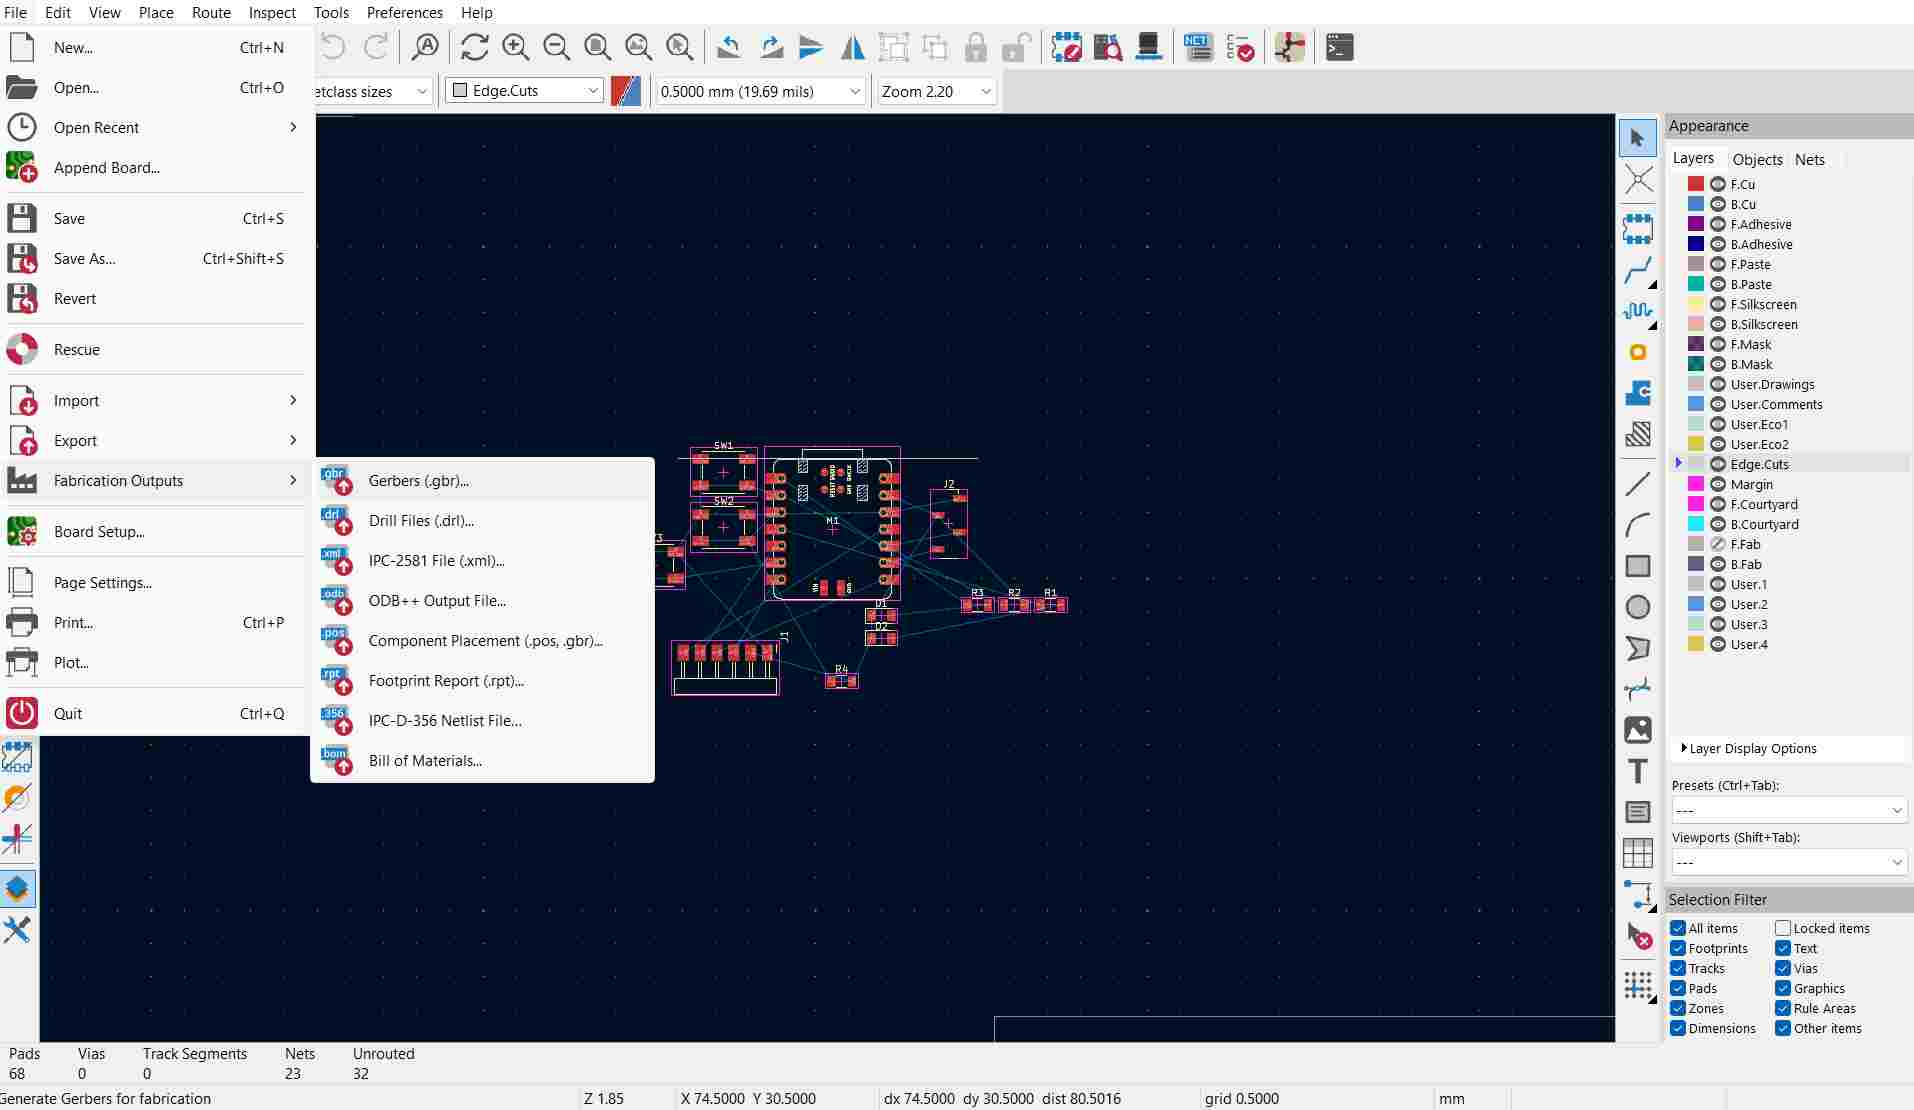Hide the B.Silkscreen layer
This screenshot has width=1914, height=1110.
1717,324
